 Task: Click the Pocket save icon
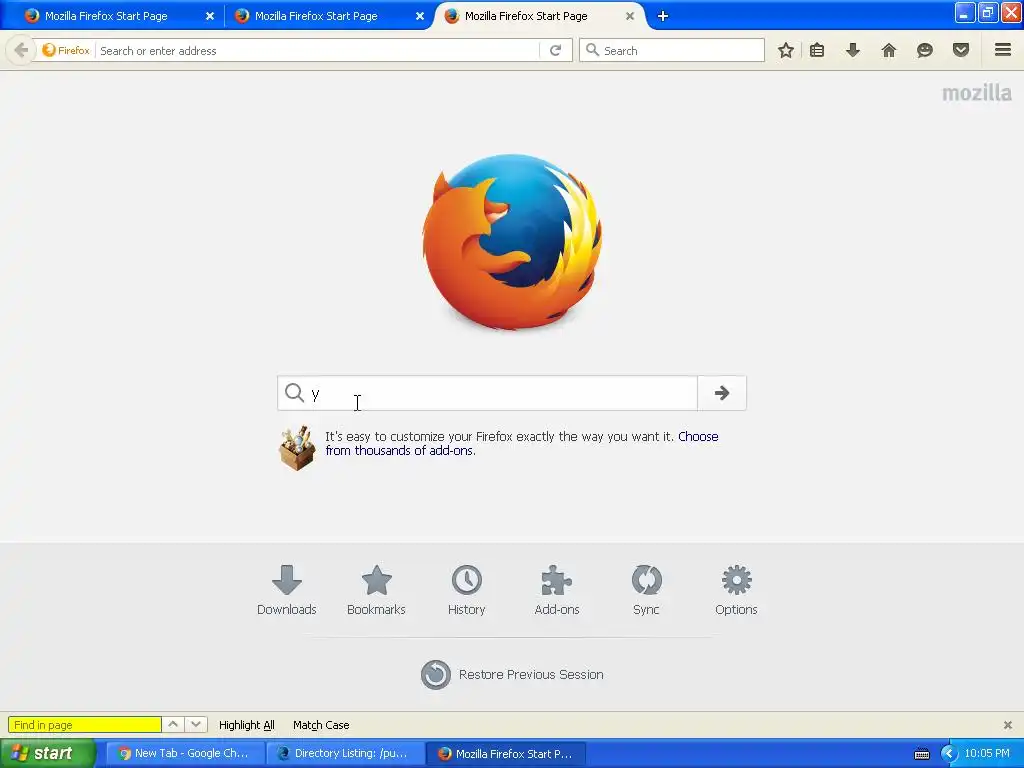[x=961, y=50]
